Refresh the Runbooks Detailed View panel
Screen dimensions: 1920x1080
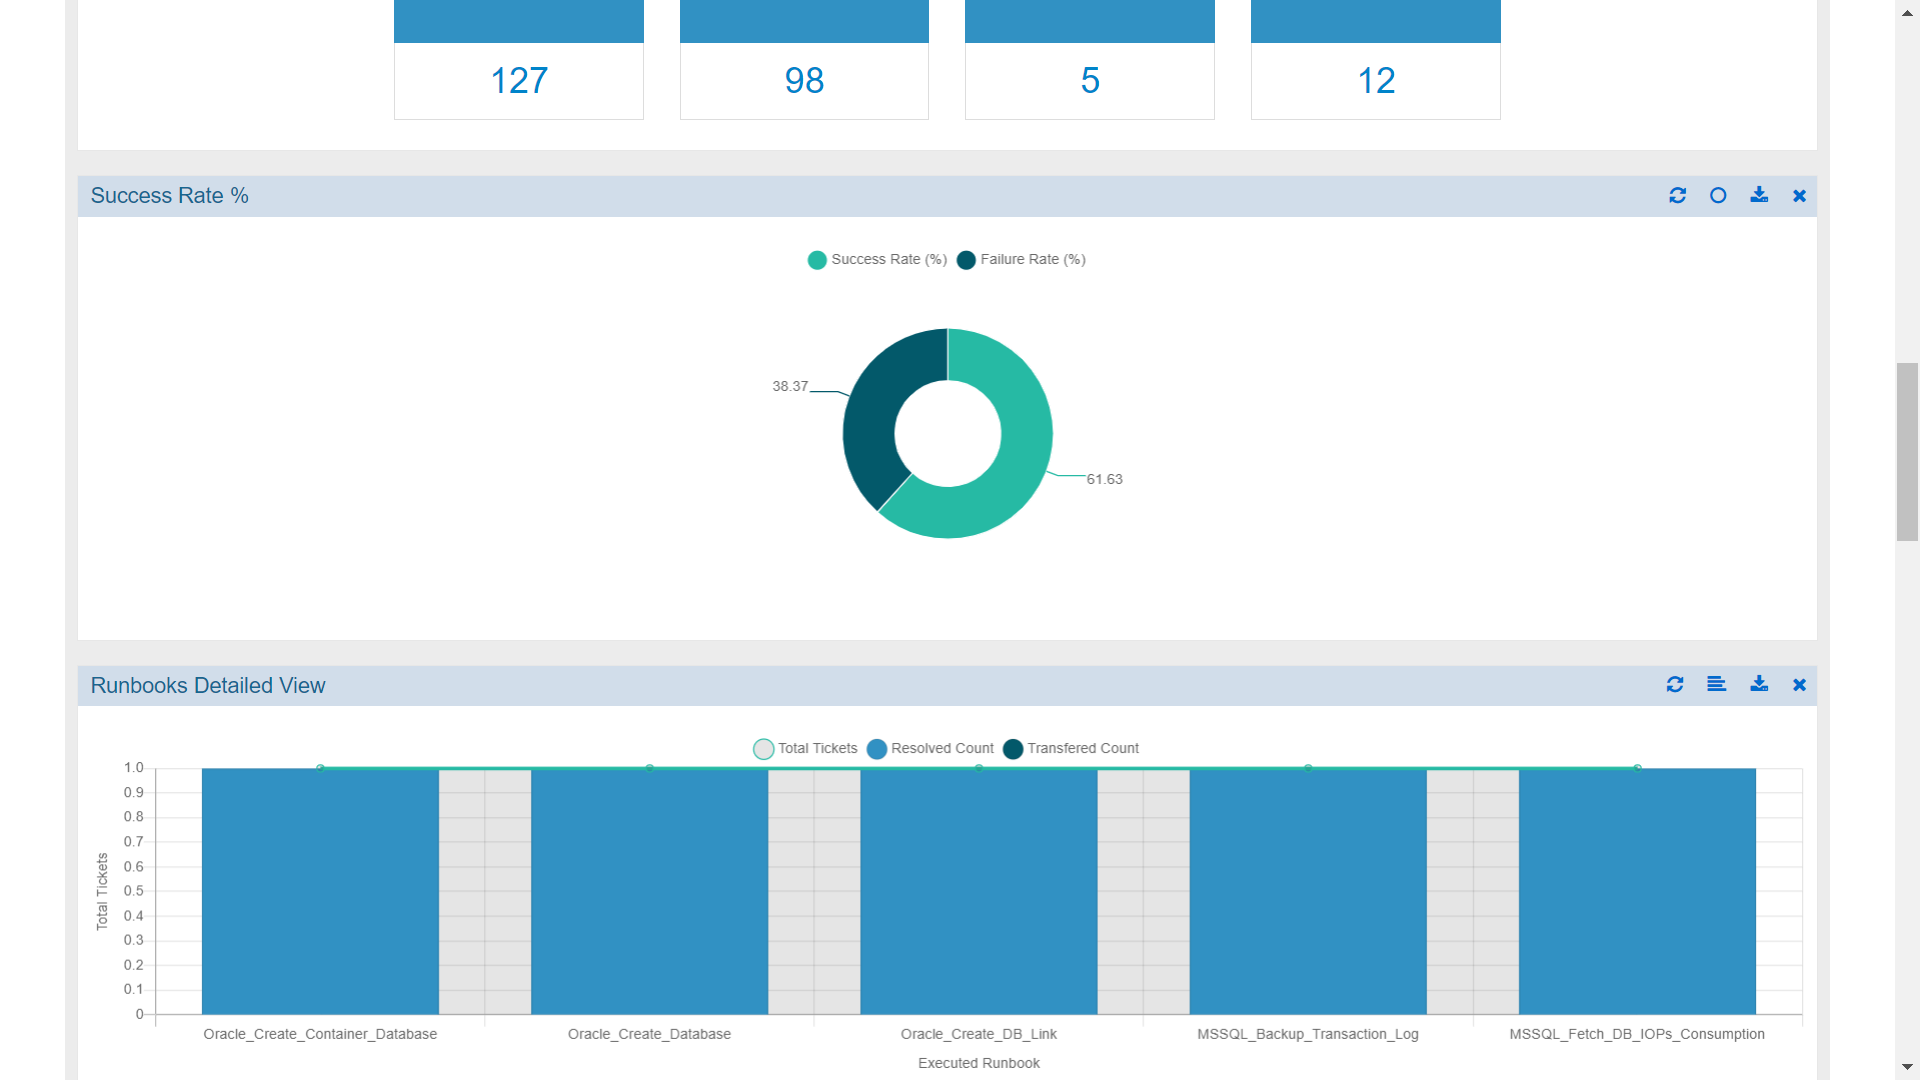pyautogui.click(x=1675, y=685)
